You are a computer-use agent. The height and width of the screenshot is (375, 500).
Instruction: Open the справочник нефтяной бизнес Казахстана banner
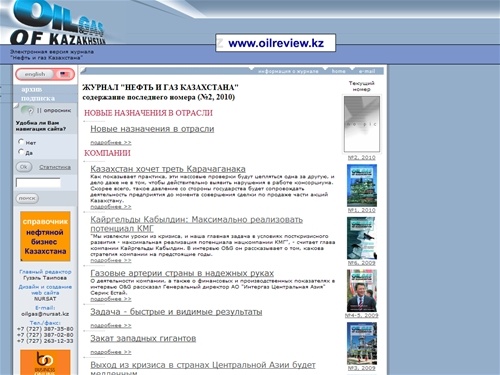[x=45, y=236]
